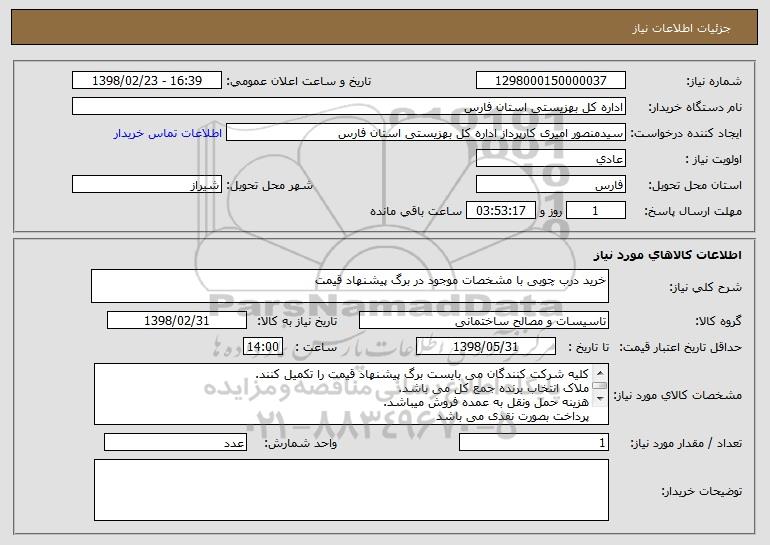Image resolution: width=770 pixels, height=545 pixels.
Task: Select the product group field تاسیسات و مصالح ساختمانی
Action: point(484,321)
